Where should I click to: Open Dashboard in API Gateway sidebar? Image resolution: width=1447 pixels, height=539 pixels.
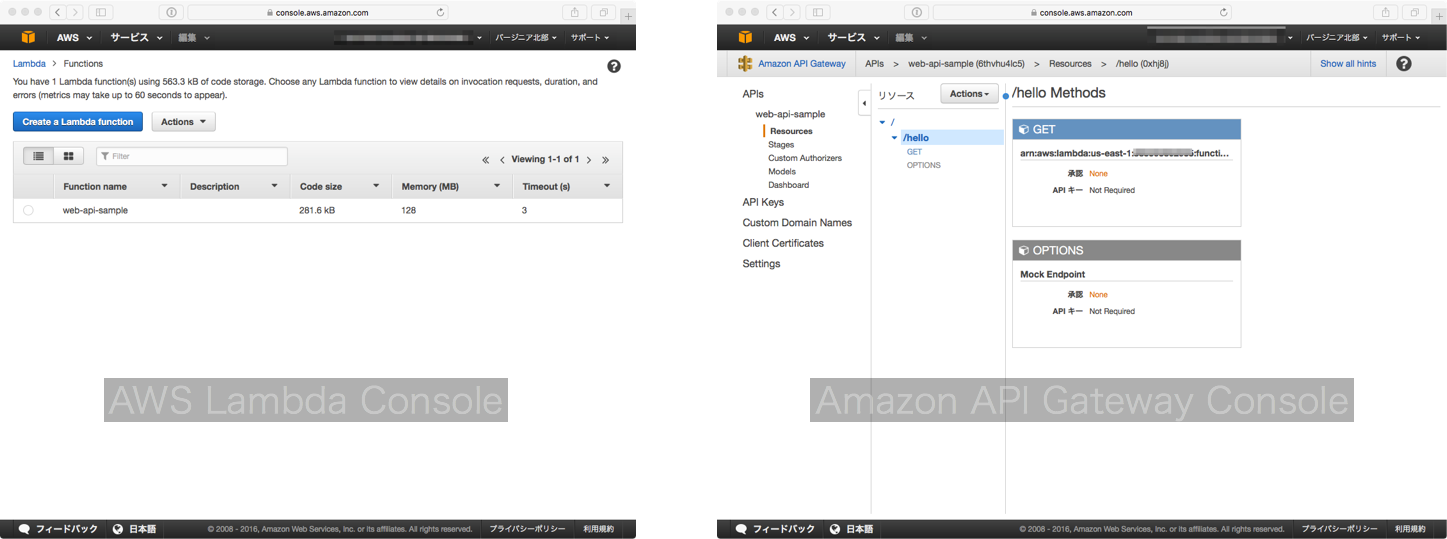(x=789, y=185)
